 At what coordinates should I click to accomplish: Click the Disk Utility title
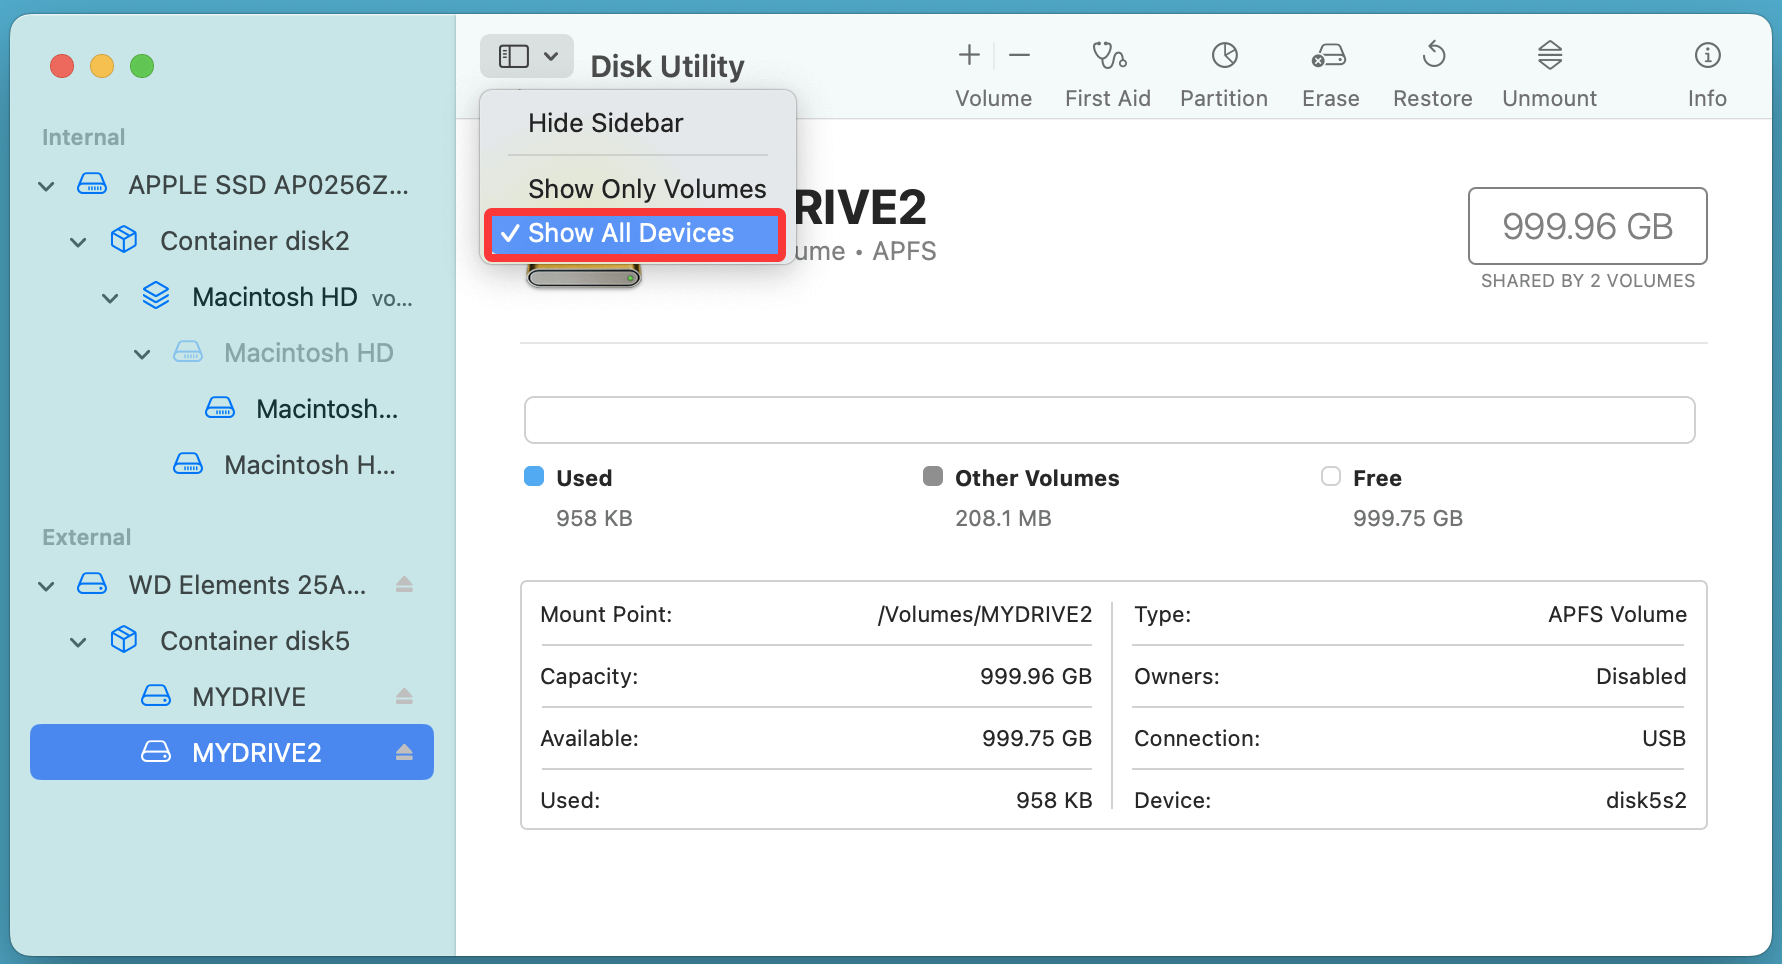(x=667, y=65)
